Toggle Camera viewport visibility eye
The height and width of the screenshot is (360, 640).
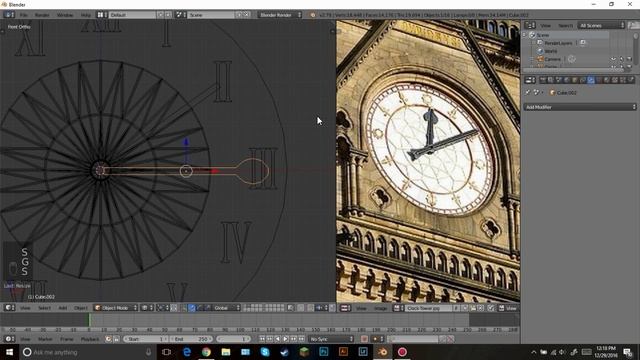click(613, 59)
